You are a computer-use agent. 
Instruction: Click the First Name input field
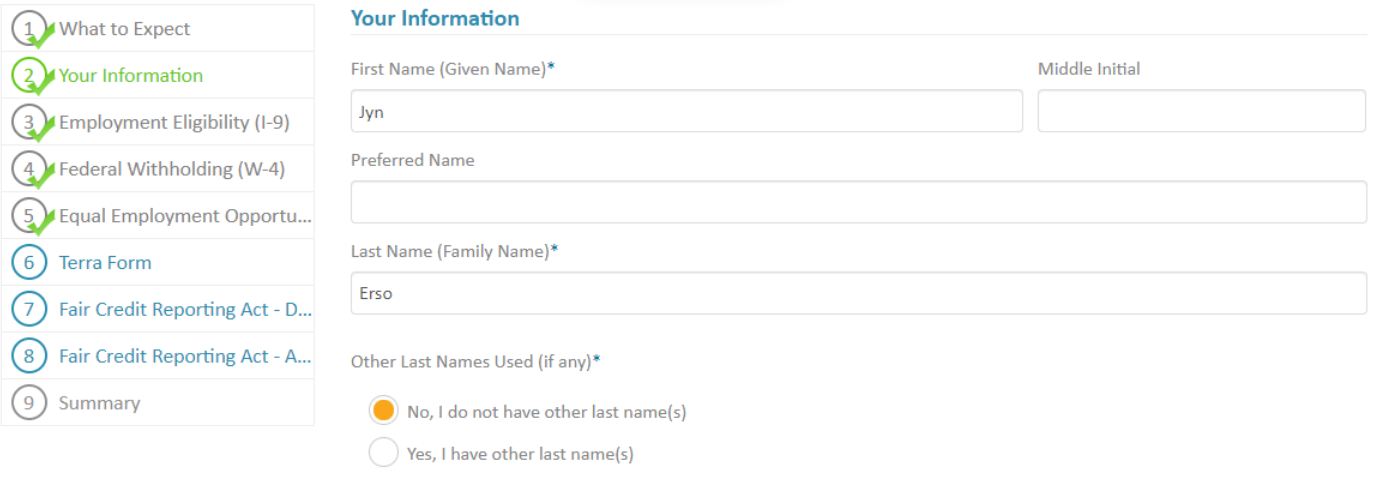pos(686,112)
